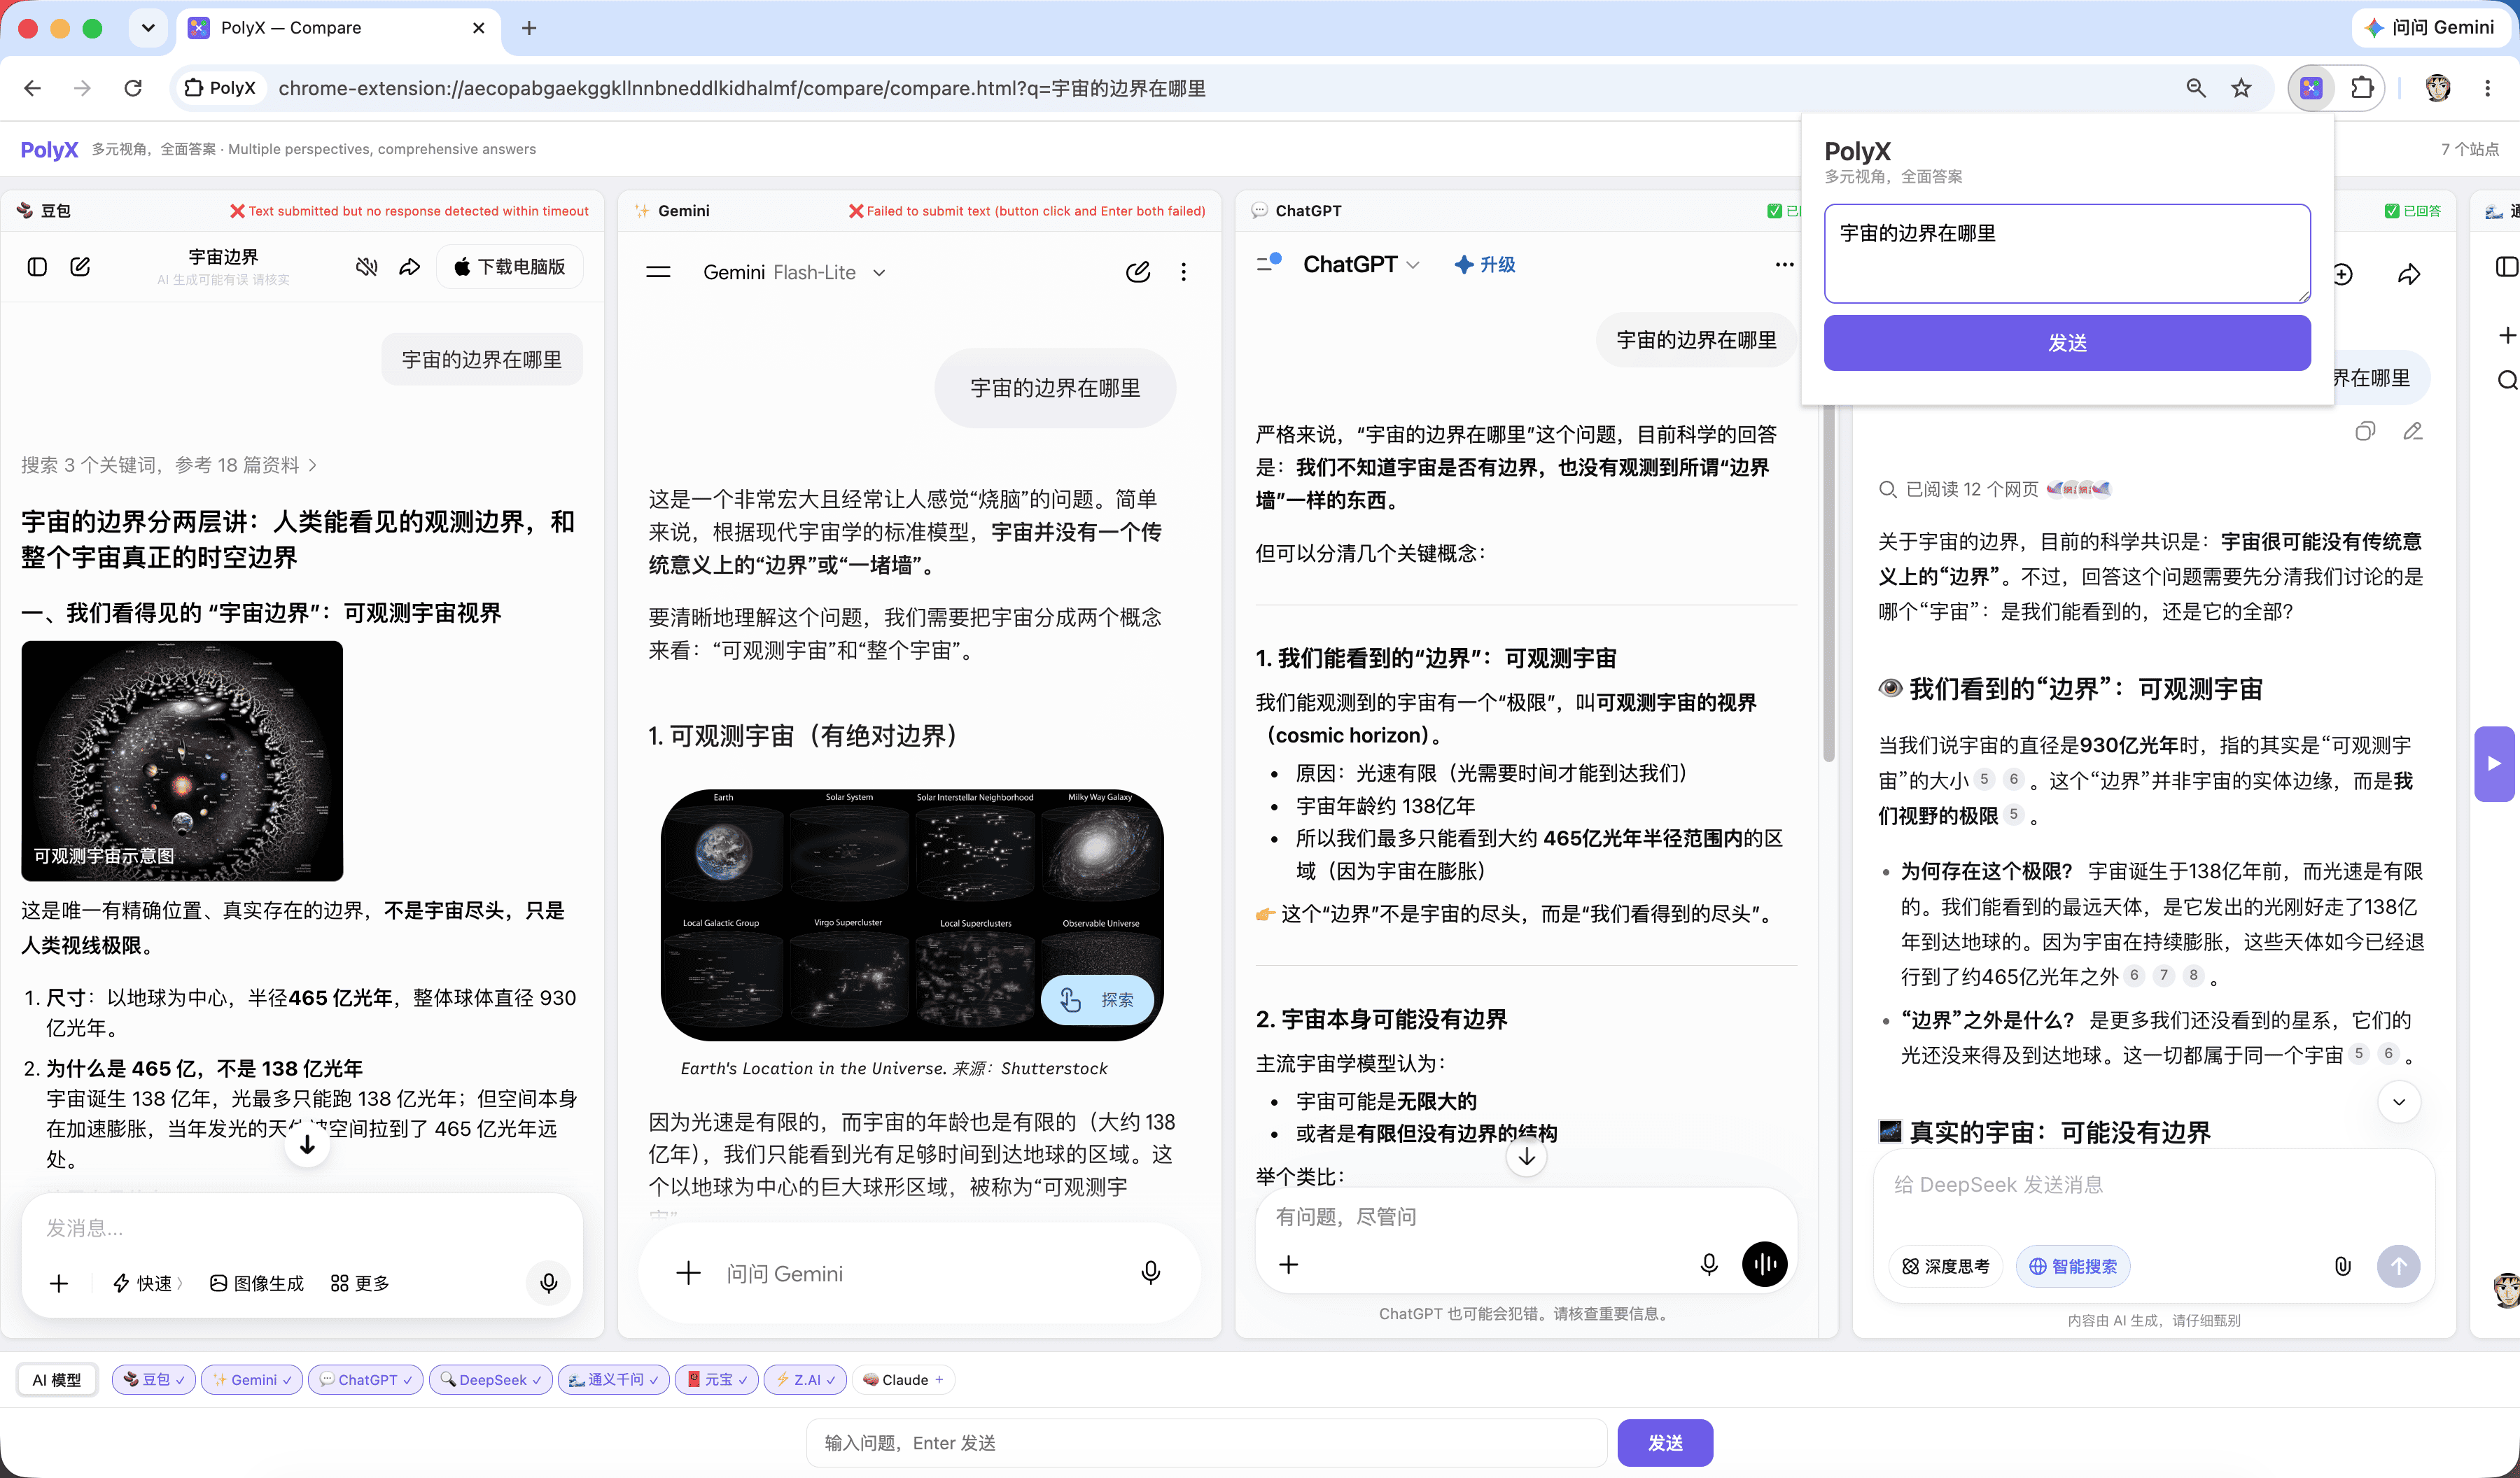This screenshot has width=2520, height=1478.
Task: Toggle the 豆包 model chip
Action: pyautogui.click(x=154, y=1380)
